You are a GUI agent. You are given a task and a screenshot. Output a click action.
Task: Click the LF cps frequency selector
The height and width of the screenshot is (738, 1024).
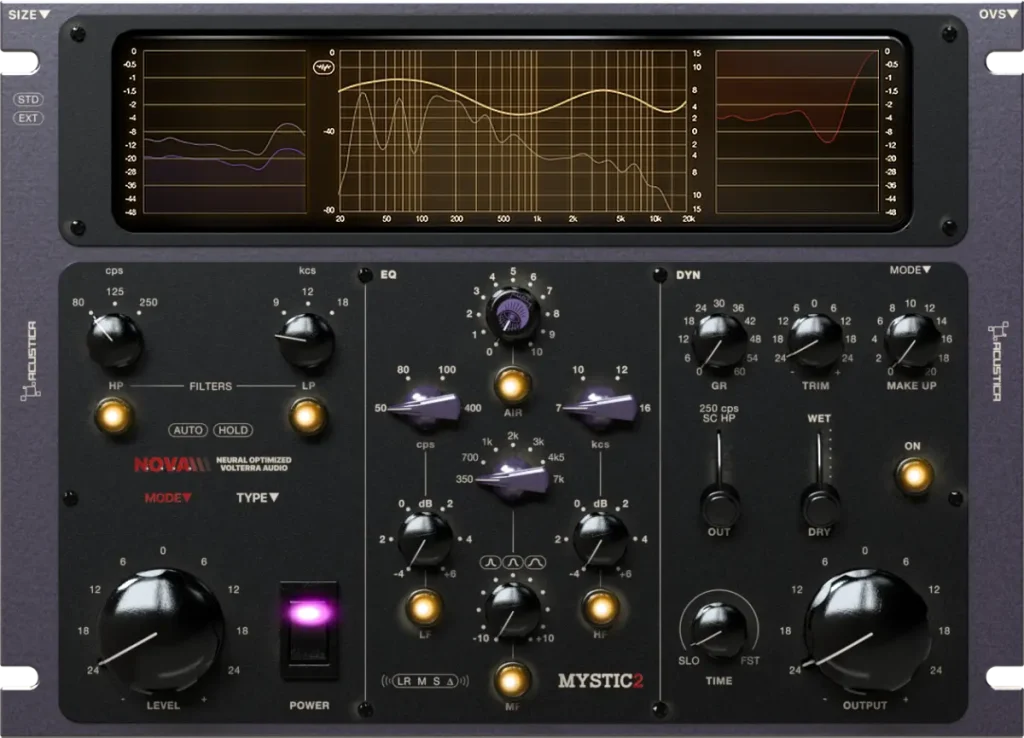click(x=424, y=408)
